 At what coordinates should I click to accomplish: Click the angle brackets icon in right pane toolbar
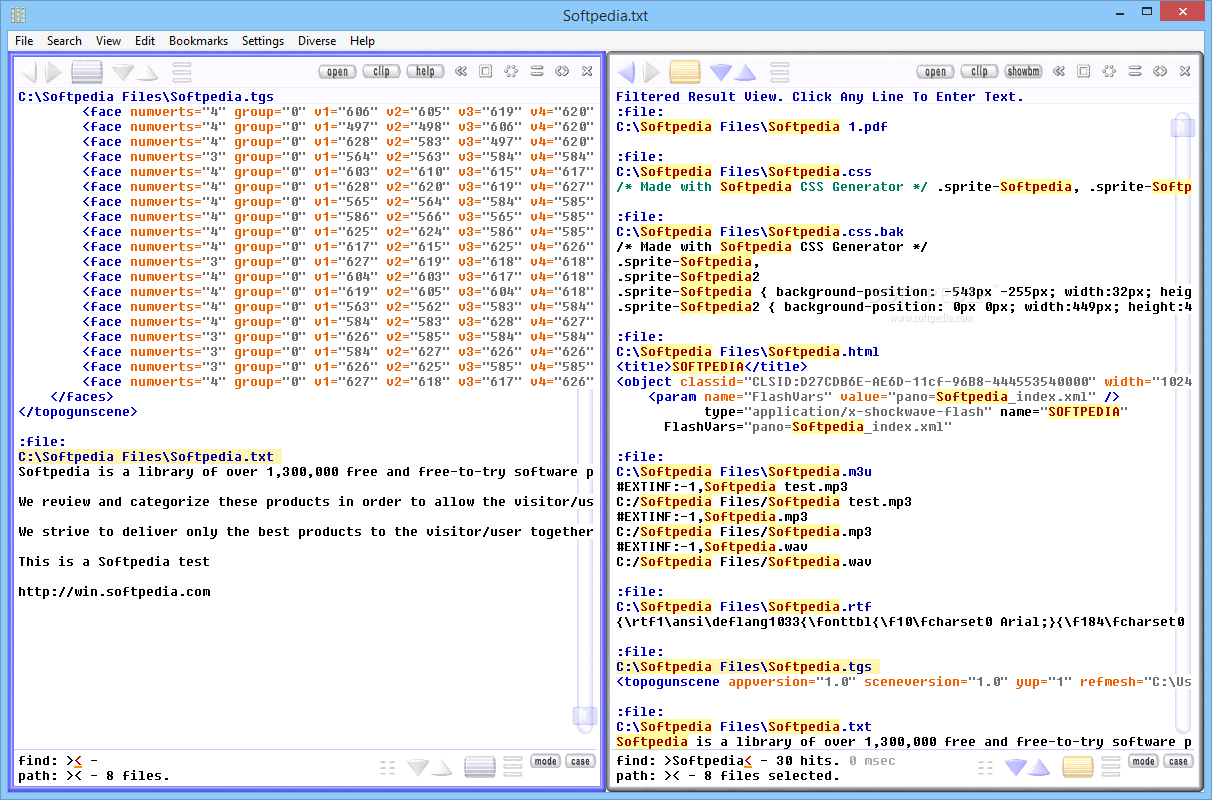[1160, 71]
